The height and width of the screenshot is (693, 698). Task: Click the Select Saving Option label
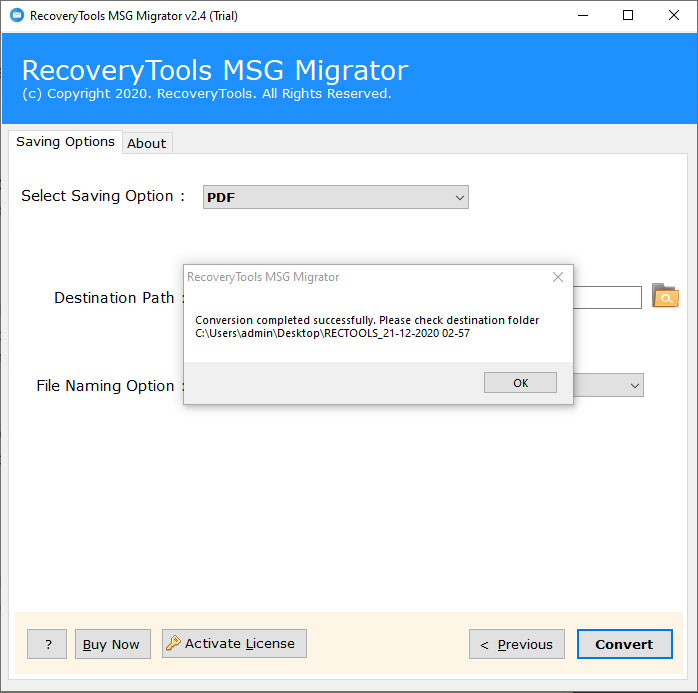(103, 196)
